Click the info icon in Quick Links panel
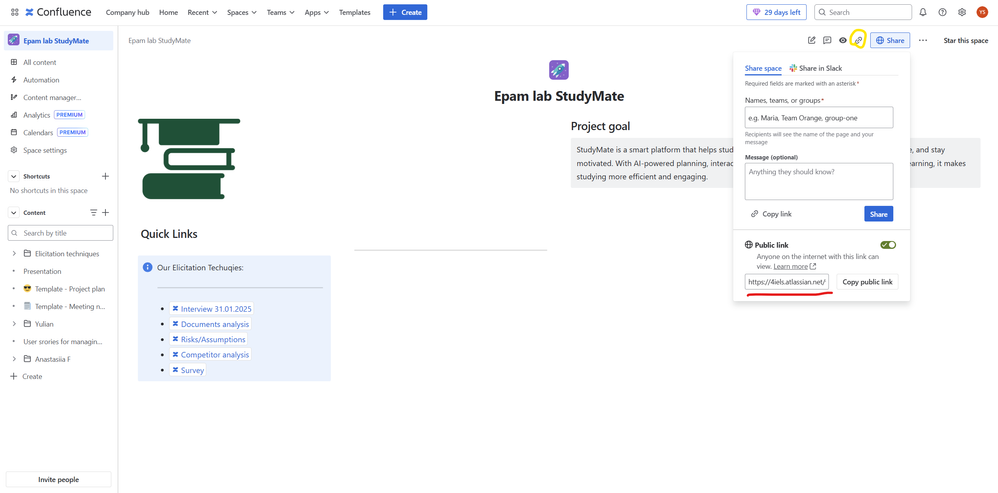Image resolution: width=998 pixels, height=493 pixels. click(148, 267)
